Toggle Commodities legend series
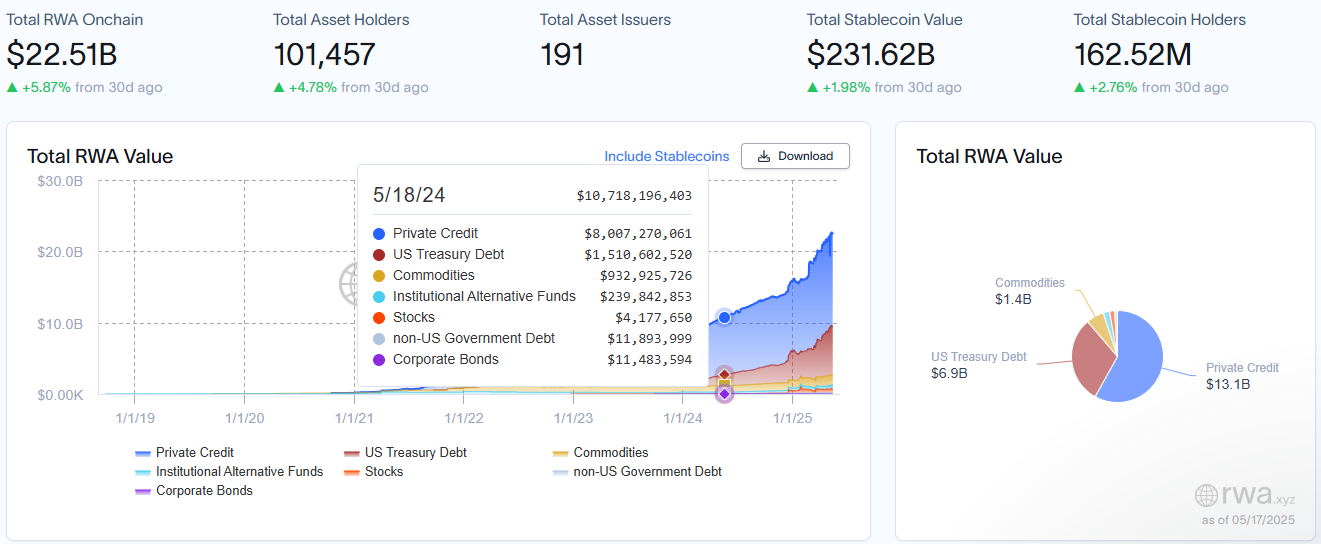This screenshot has height=544, width=1321. tap(600, 452)
